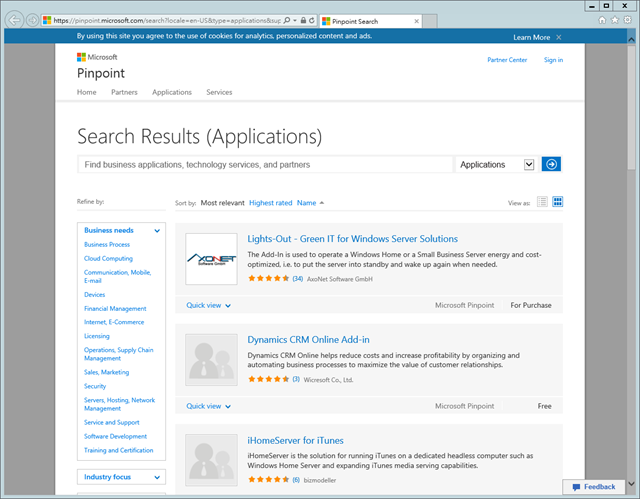Close the Pinpoint Search tab
This screenshot has height=499, width=640.
pos(416,21)
